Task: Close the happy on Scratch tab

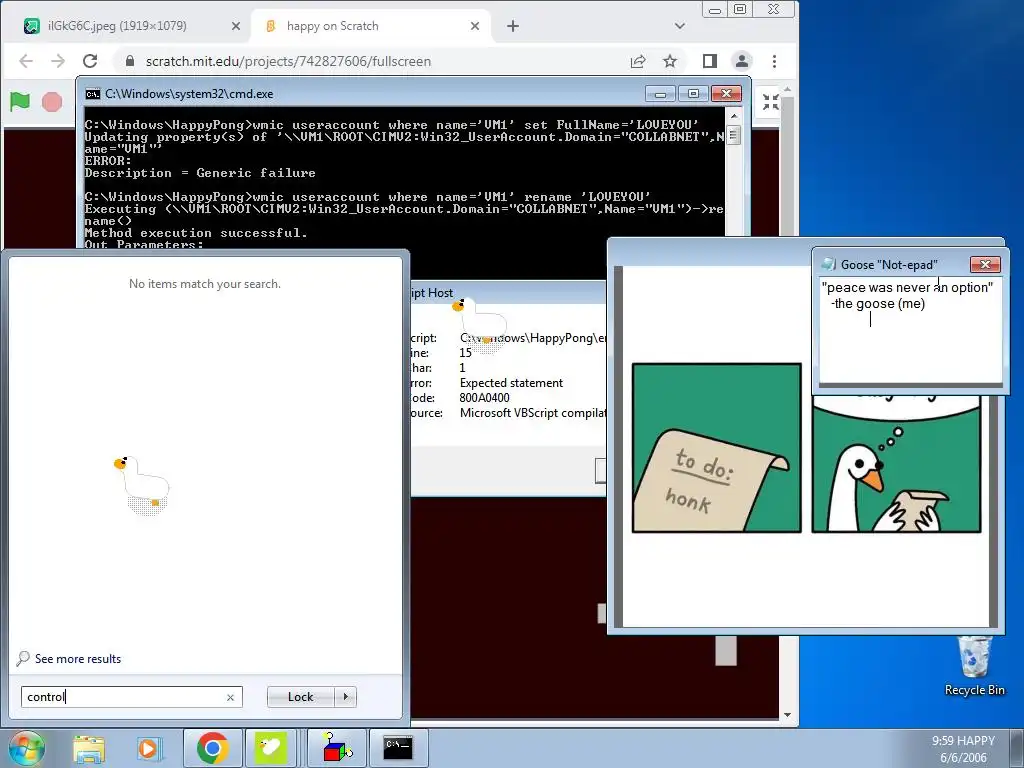Action: pyautogui.click(x=475, y=26)
